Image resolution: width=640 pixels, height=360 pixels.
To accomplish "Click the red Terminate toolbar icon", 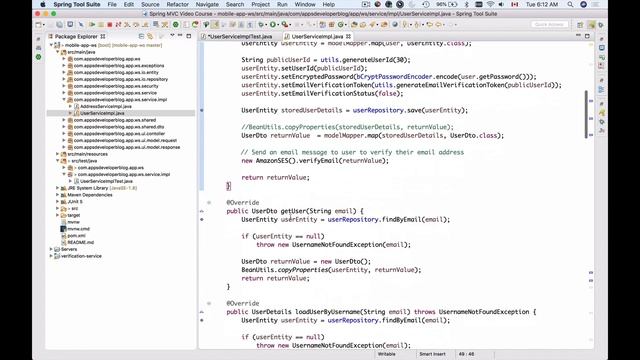I will click(x=110, y=24).
